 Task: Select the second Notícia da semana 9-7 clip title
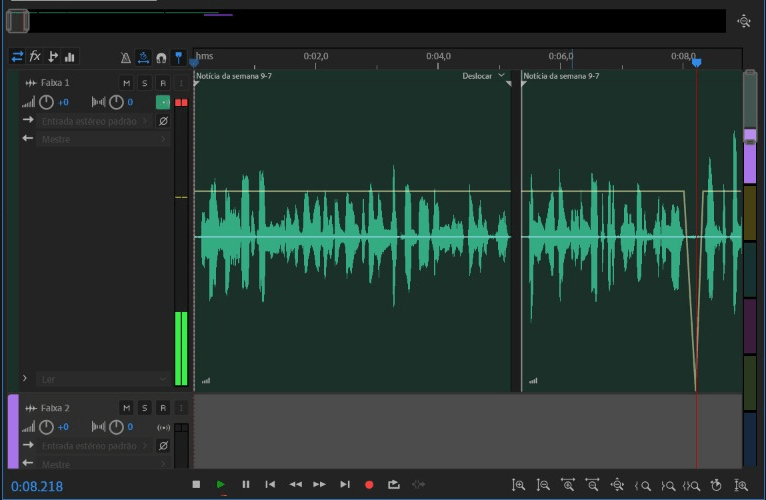(561, 76)
